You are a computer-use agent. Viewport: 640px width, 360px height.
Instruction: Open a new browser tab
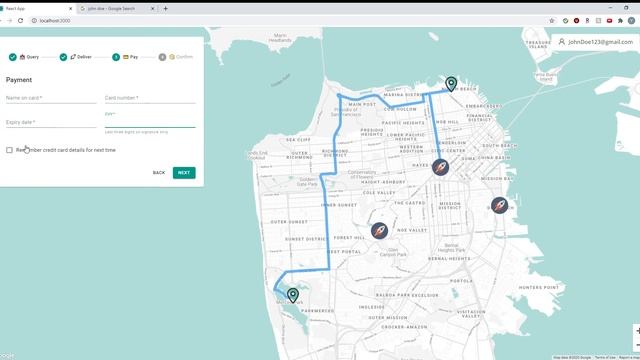pos(166,9)
